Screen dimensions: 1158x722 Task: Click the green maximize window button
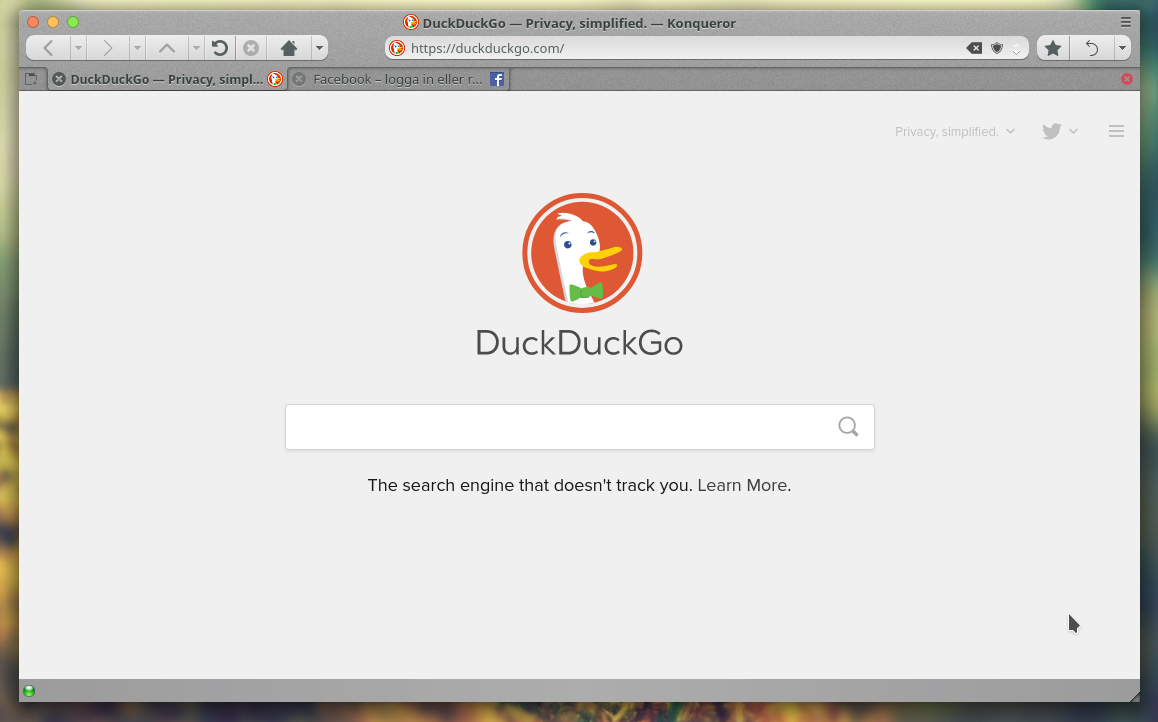click(x=73, y=22)
